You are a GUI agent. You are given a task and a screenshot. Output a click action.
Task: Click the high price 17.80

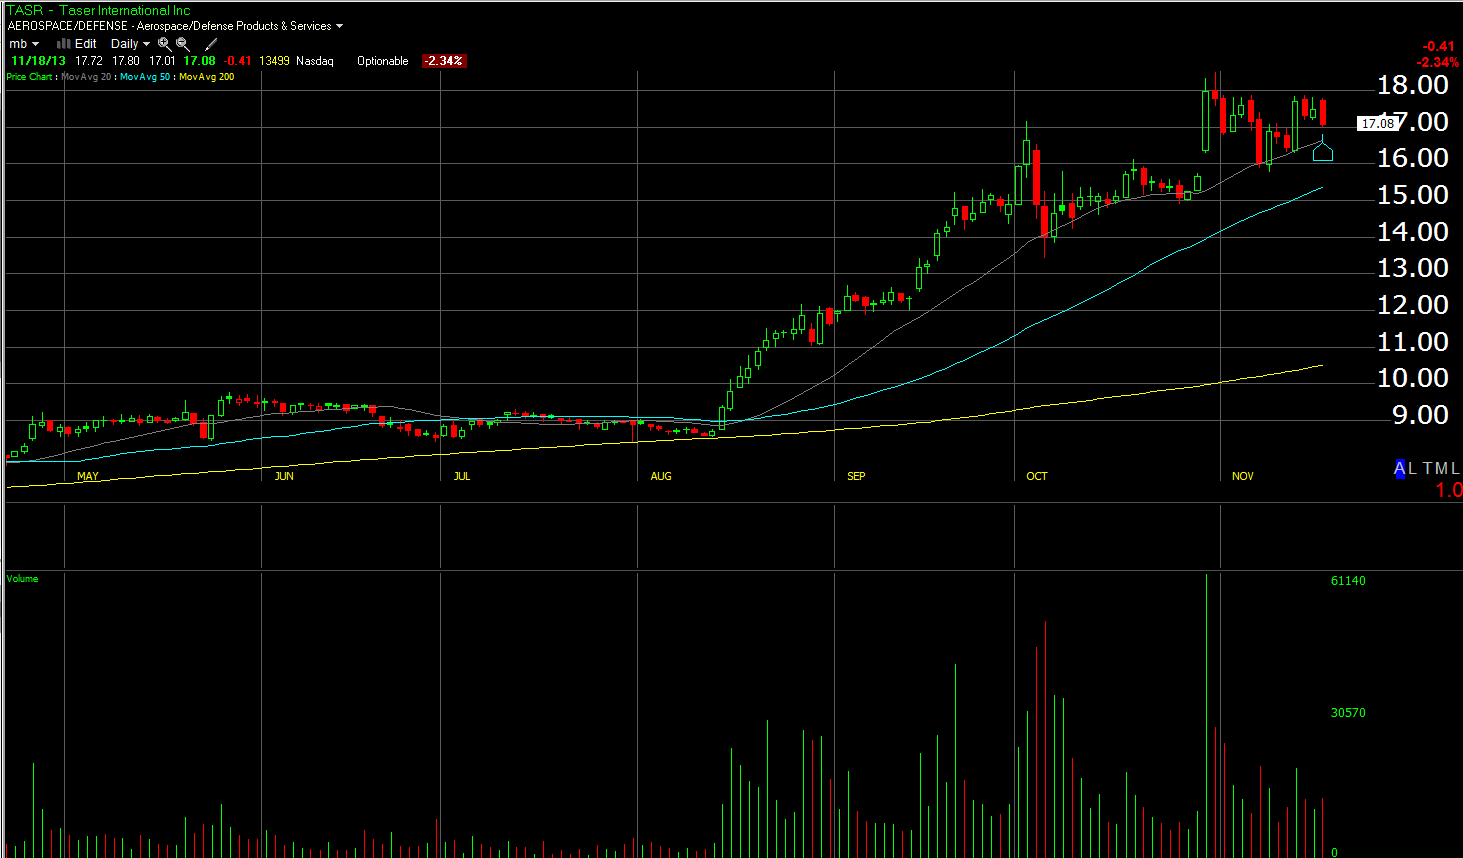pyautogui.click(x=126, y=61)
